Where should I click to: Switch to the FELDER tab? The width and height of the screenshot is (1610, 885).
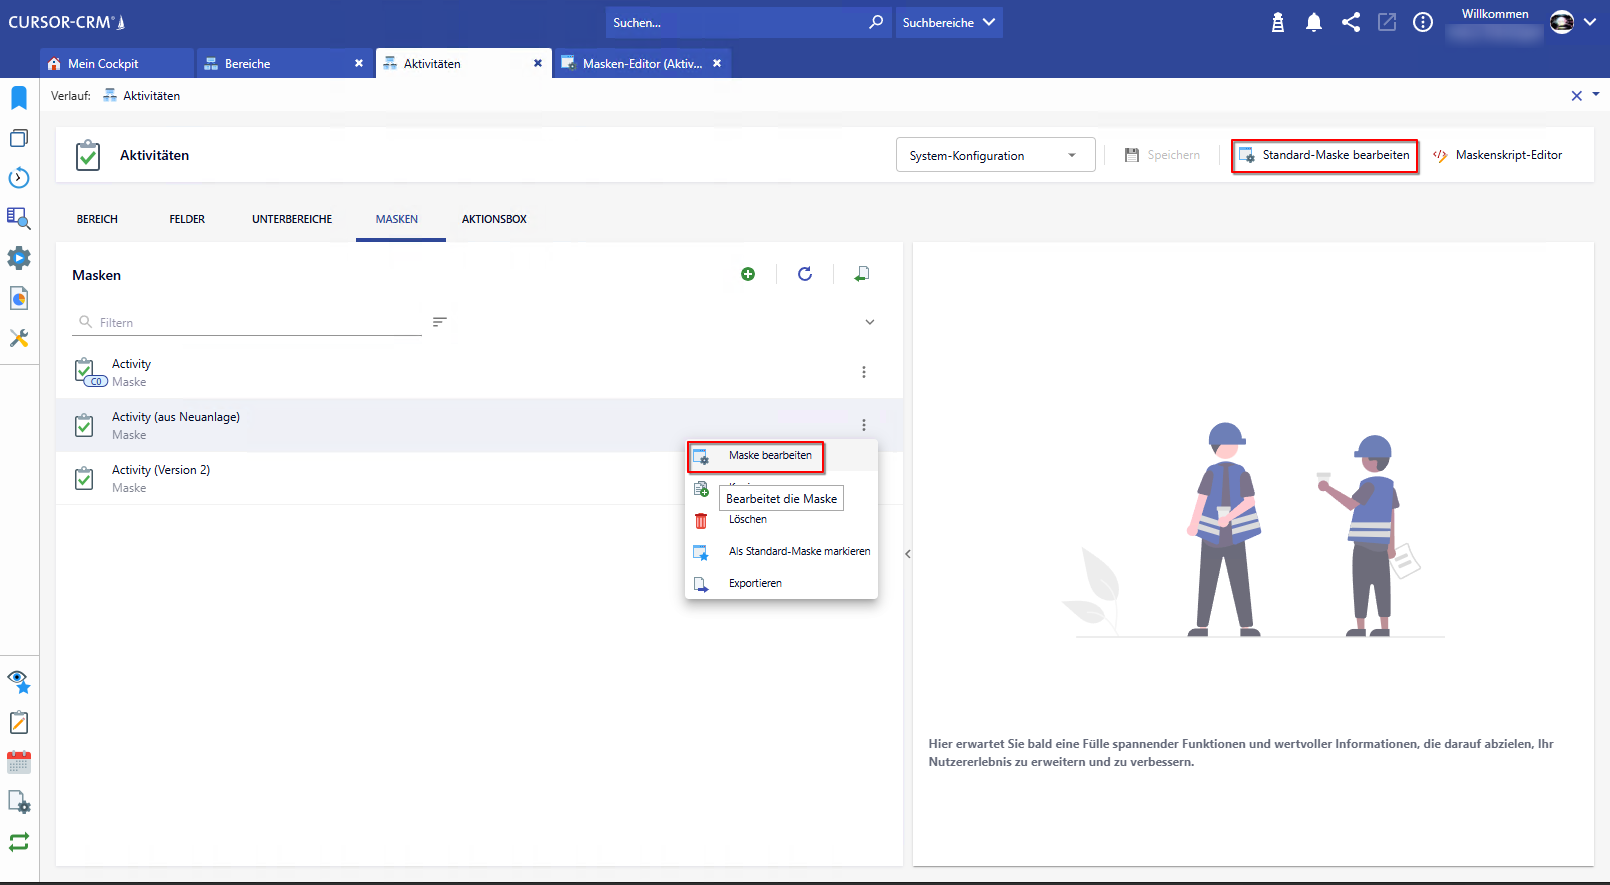point(187,219)
